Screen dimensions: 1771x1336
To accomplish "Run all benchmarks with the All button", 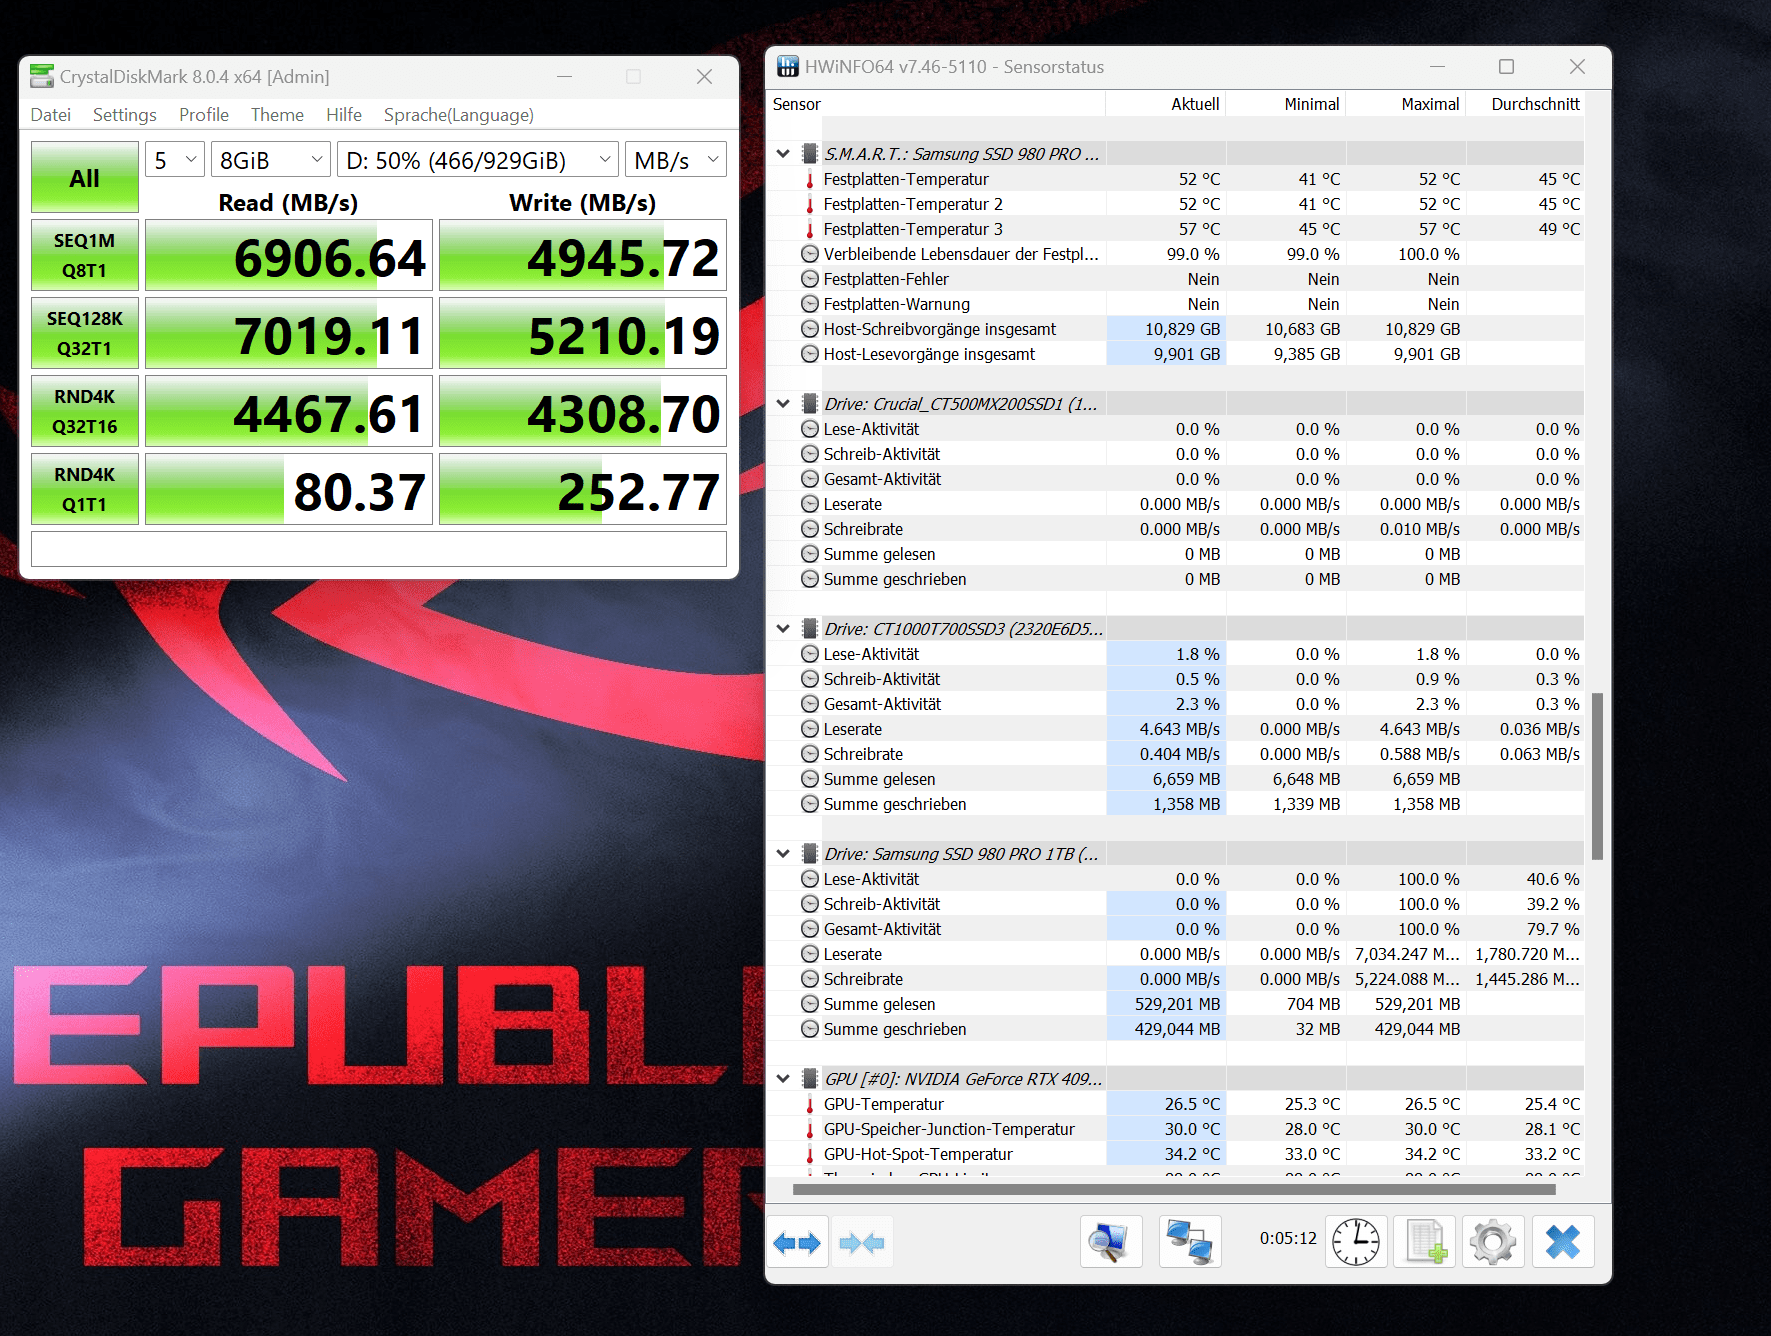I will (x=85, y=177).
